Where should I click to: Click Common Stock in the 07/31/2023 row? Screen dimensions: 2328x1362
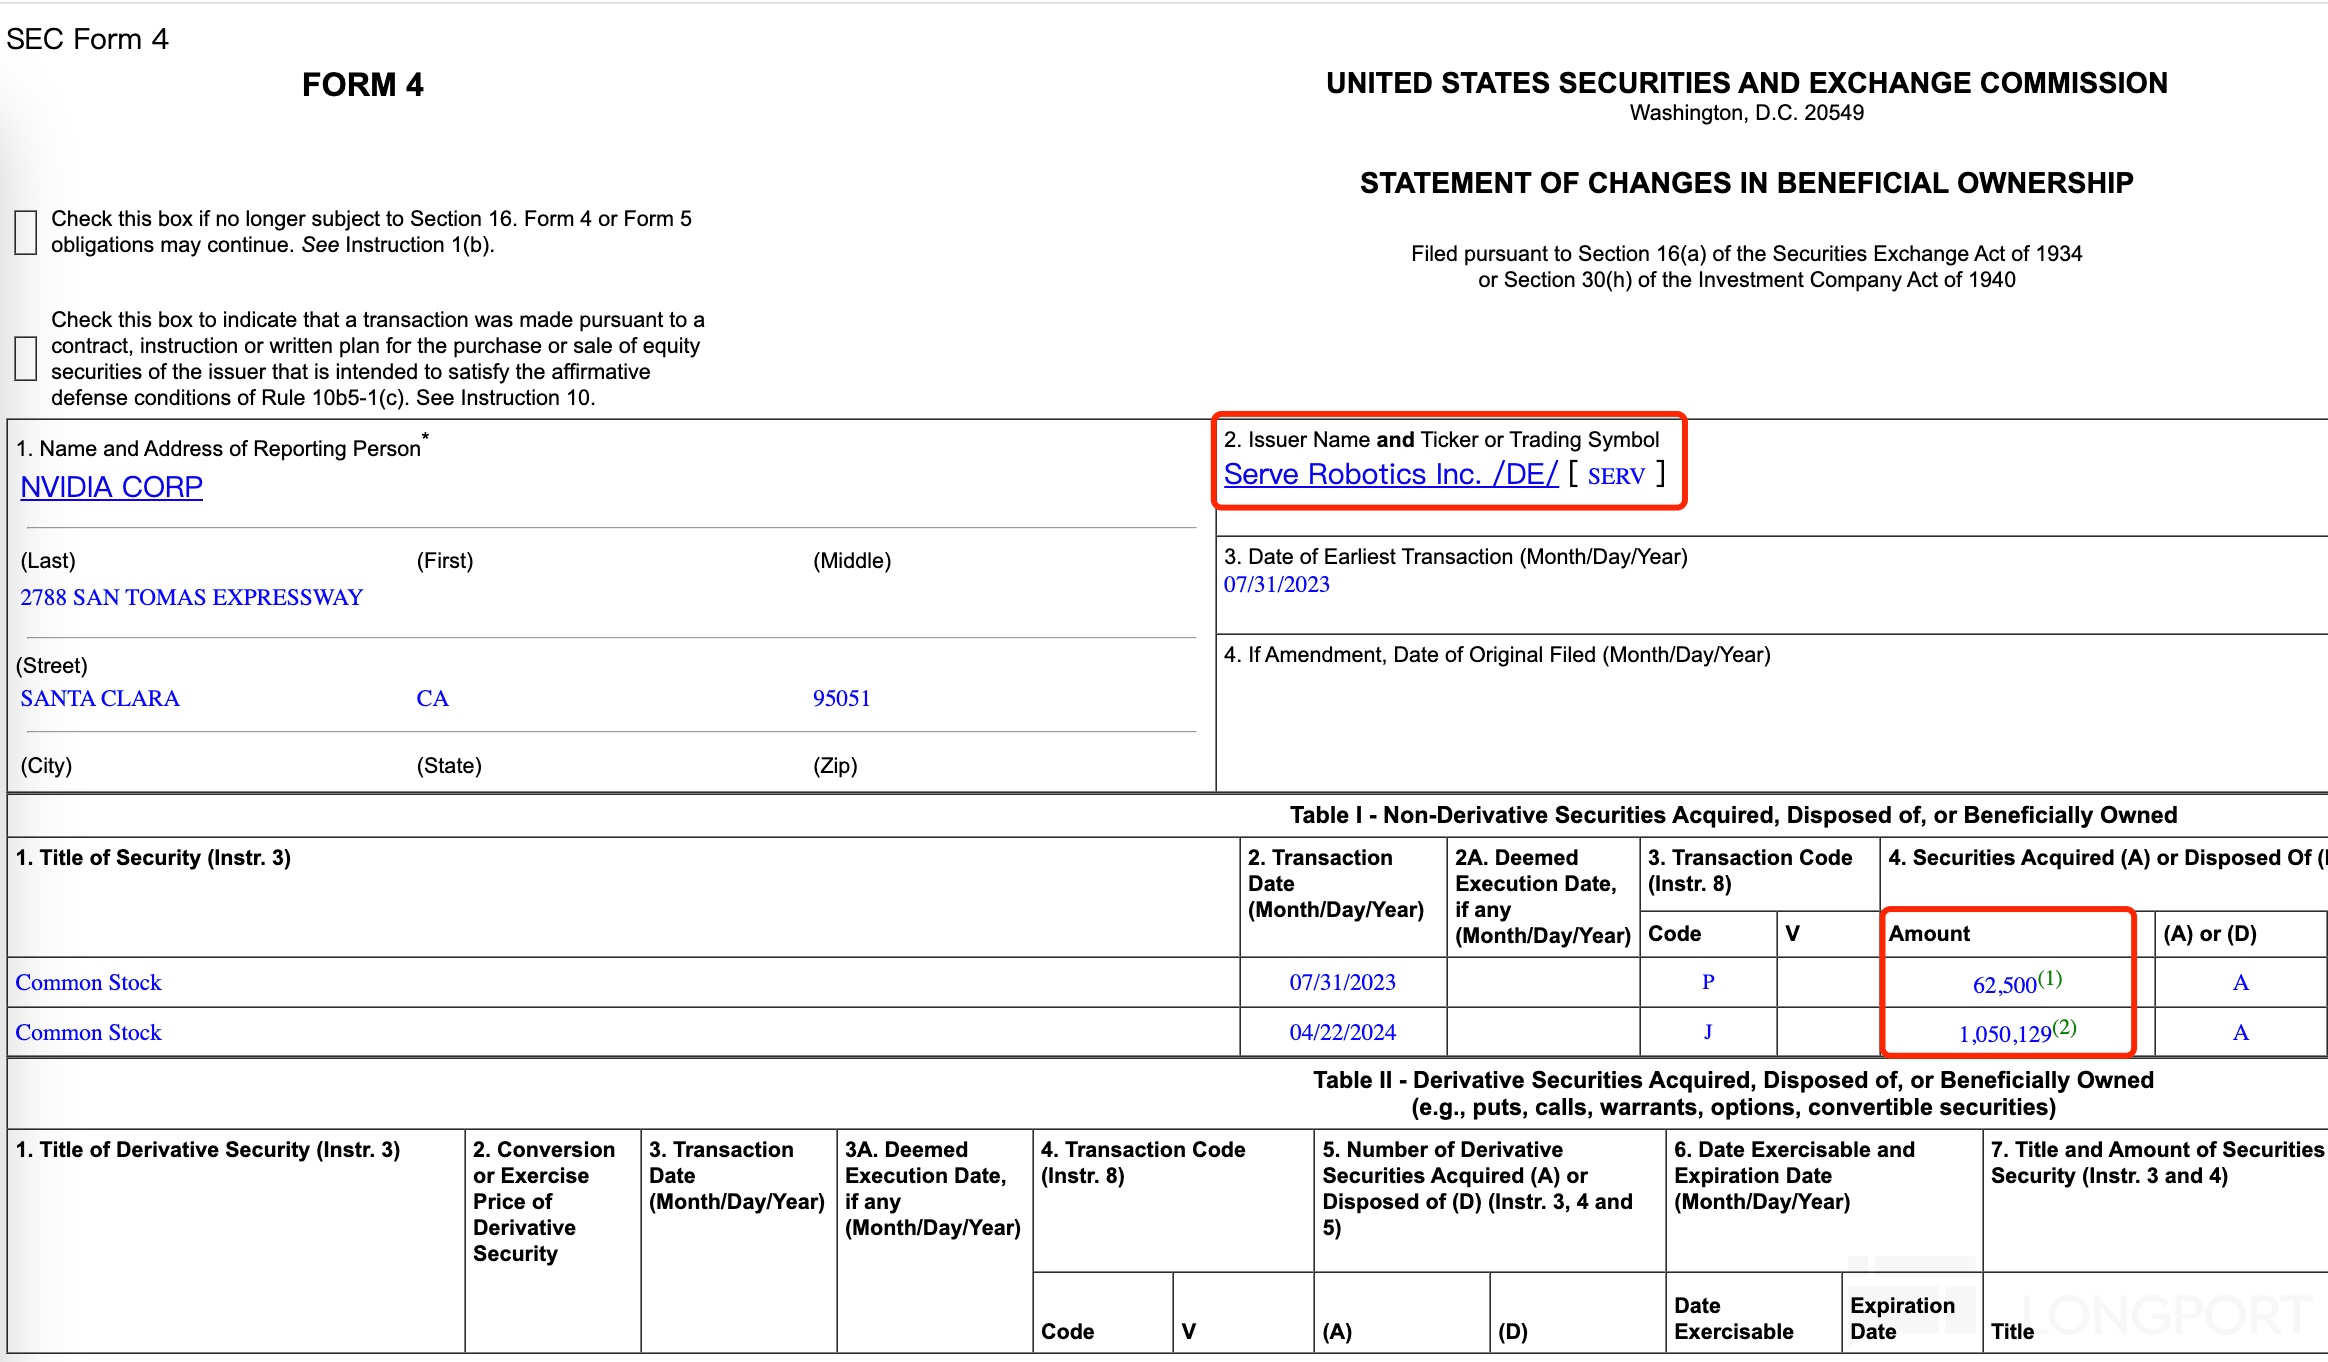click(x=88, y=982)
